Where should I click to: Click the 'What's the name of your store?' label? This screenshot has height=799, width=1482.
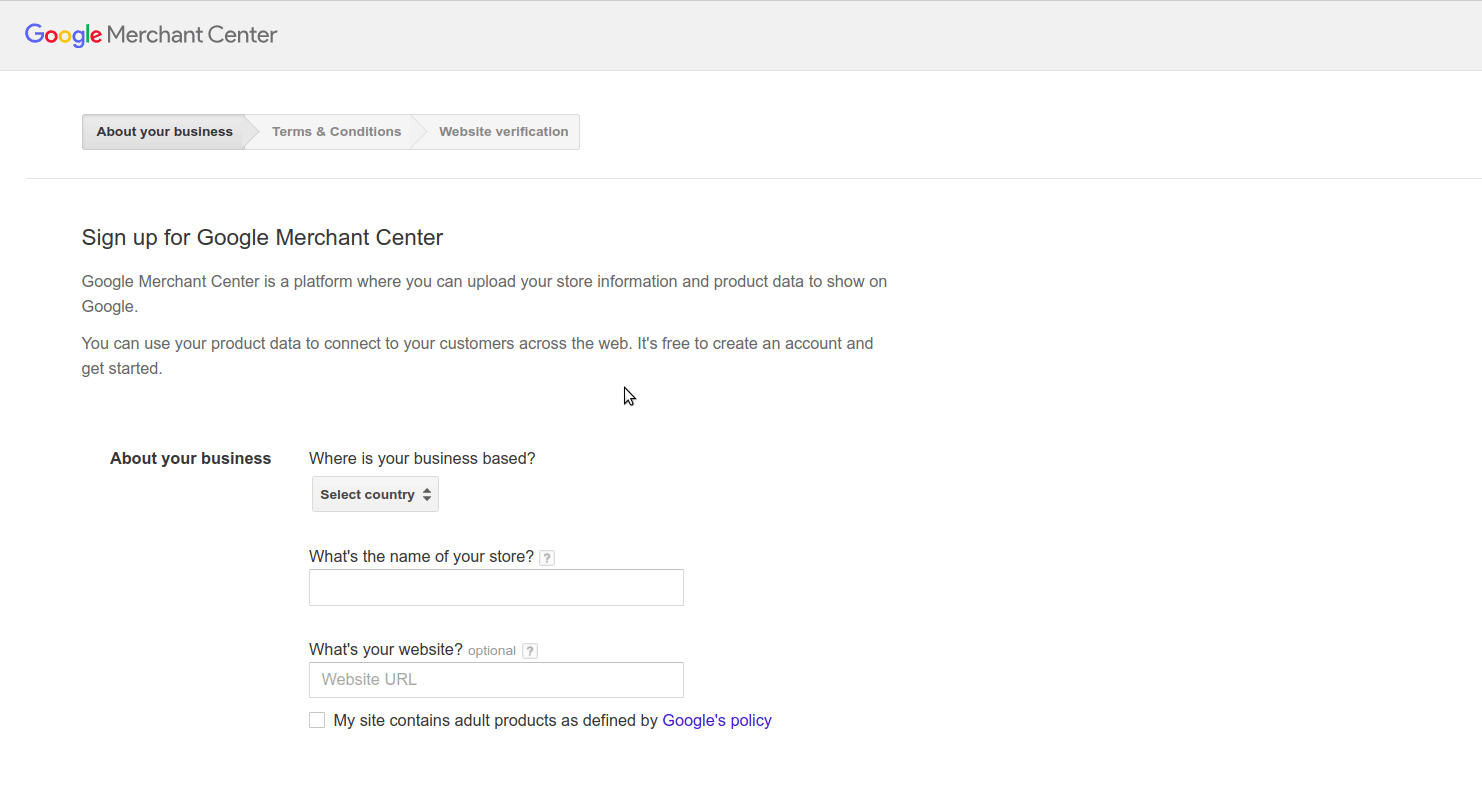(421, 557)
